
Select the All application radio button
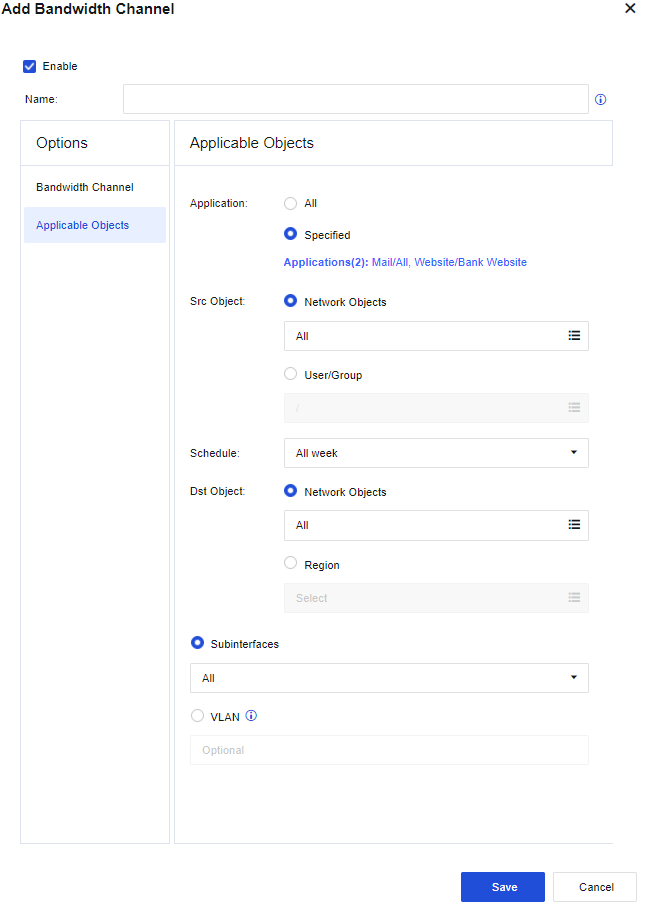(291, 203)
